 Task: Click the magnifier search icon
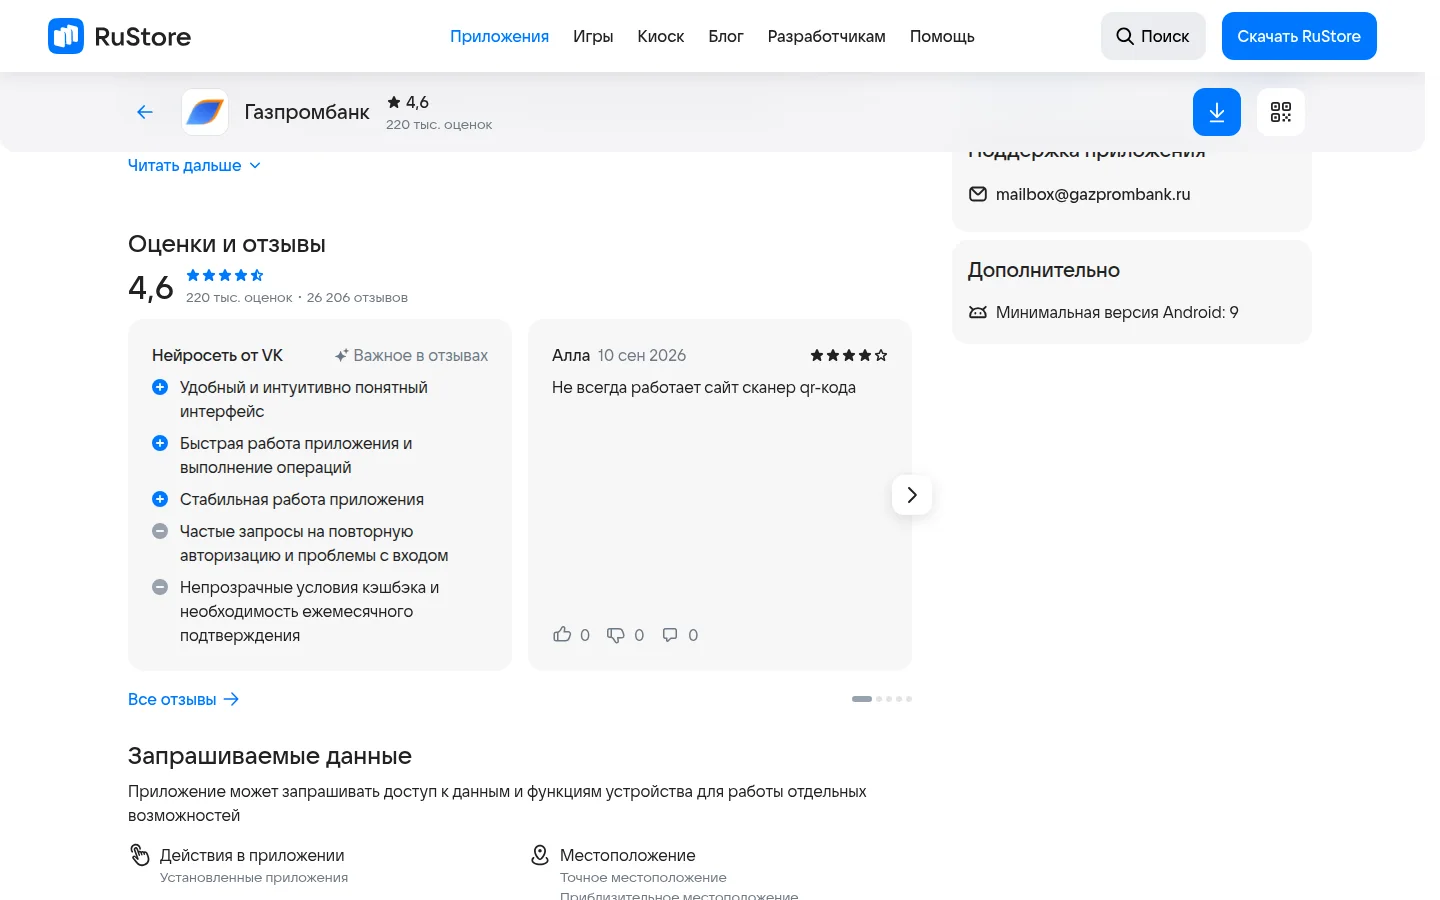(x=1125, y=36)
